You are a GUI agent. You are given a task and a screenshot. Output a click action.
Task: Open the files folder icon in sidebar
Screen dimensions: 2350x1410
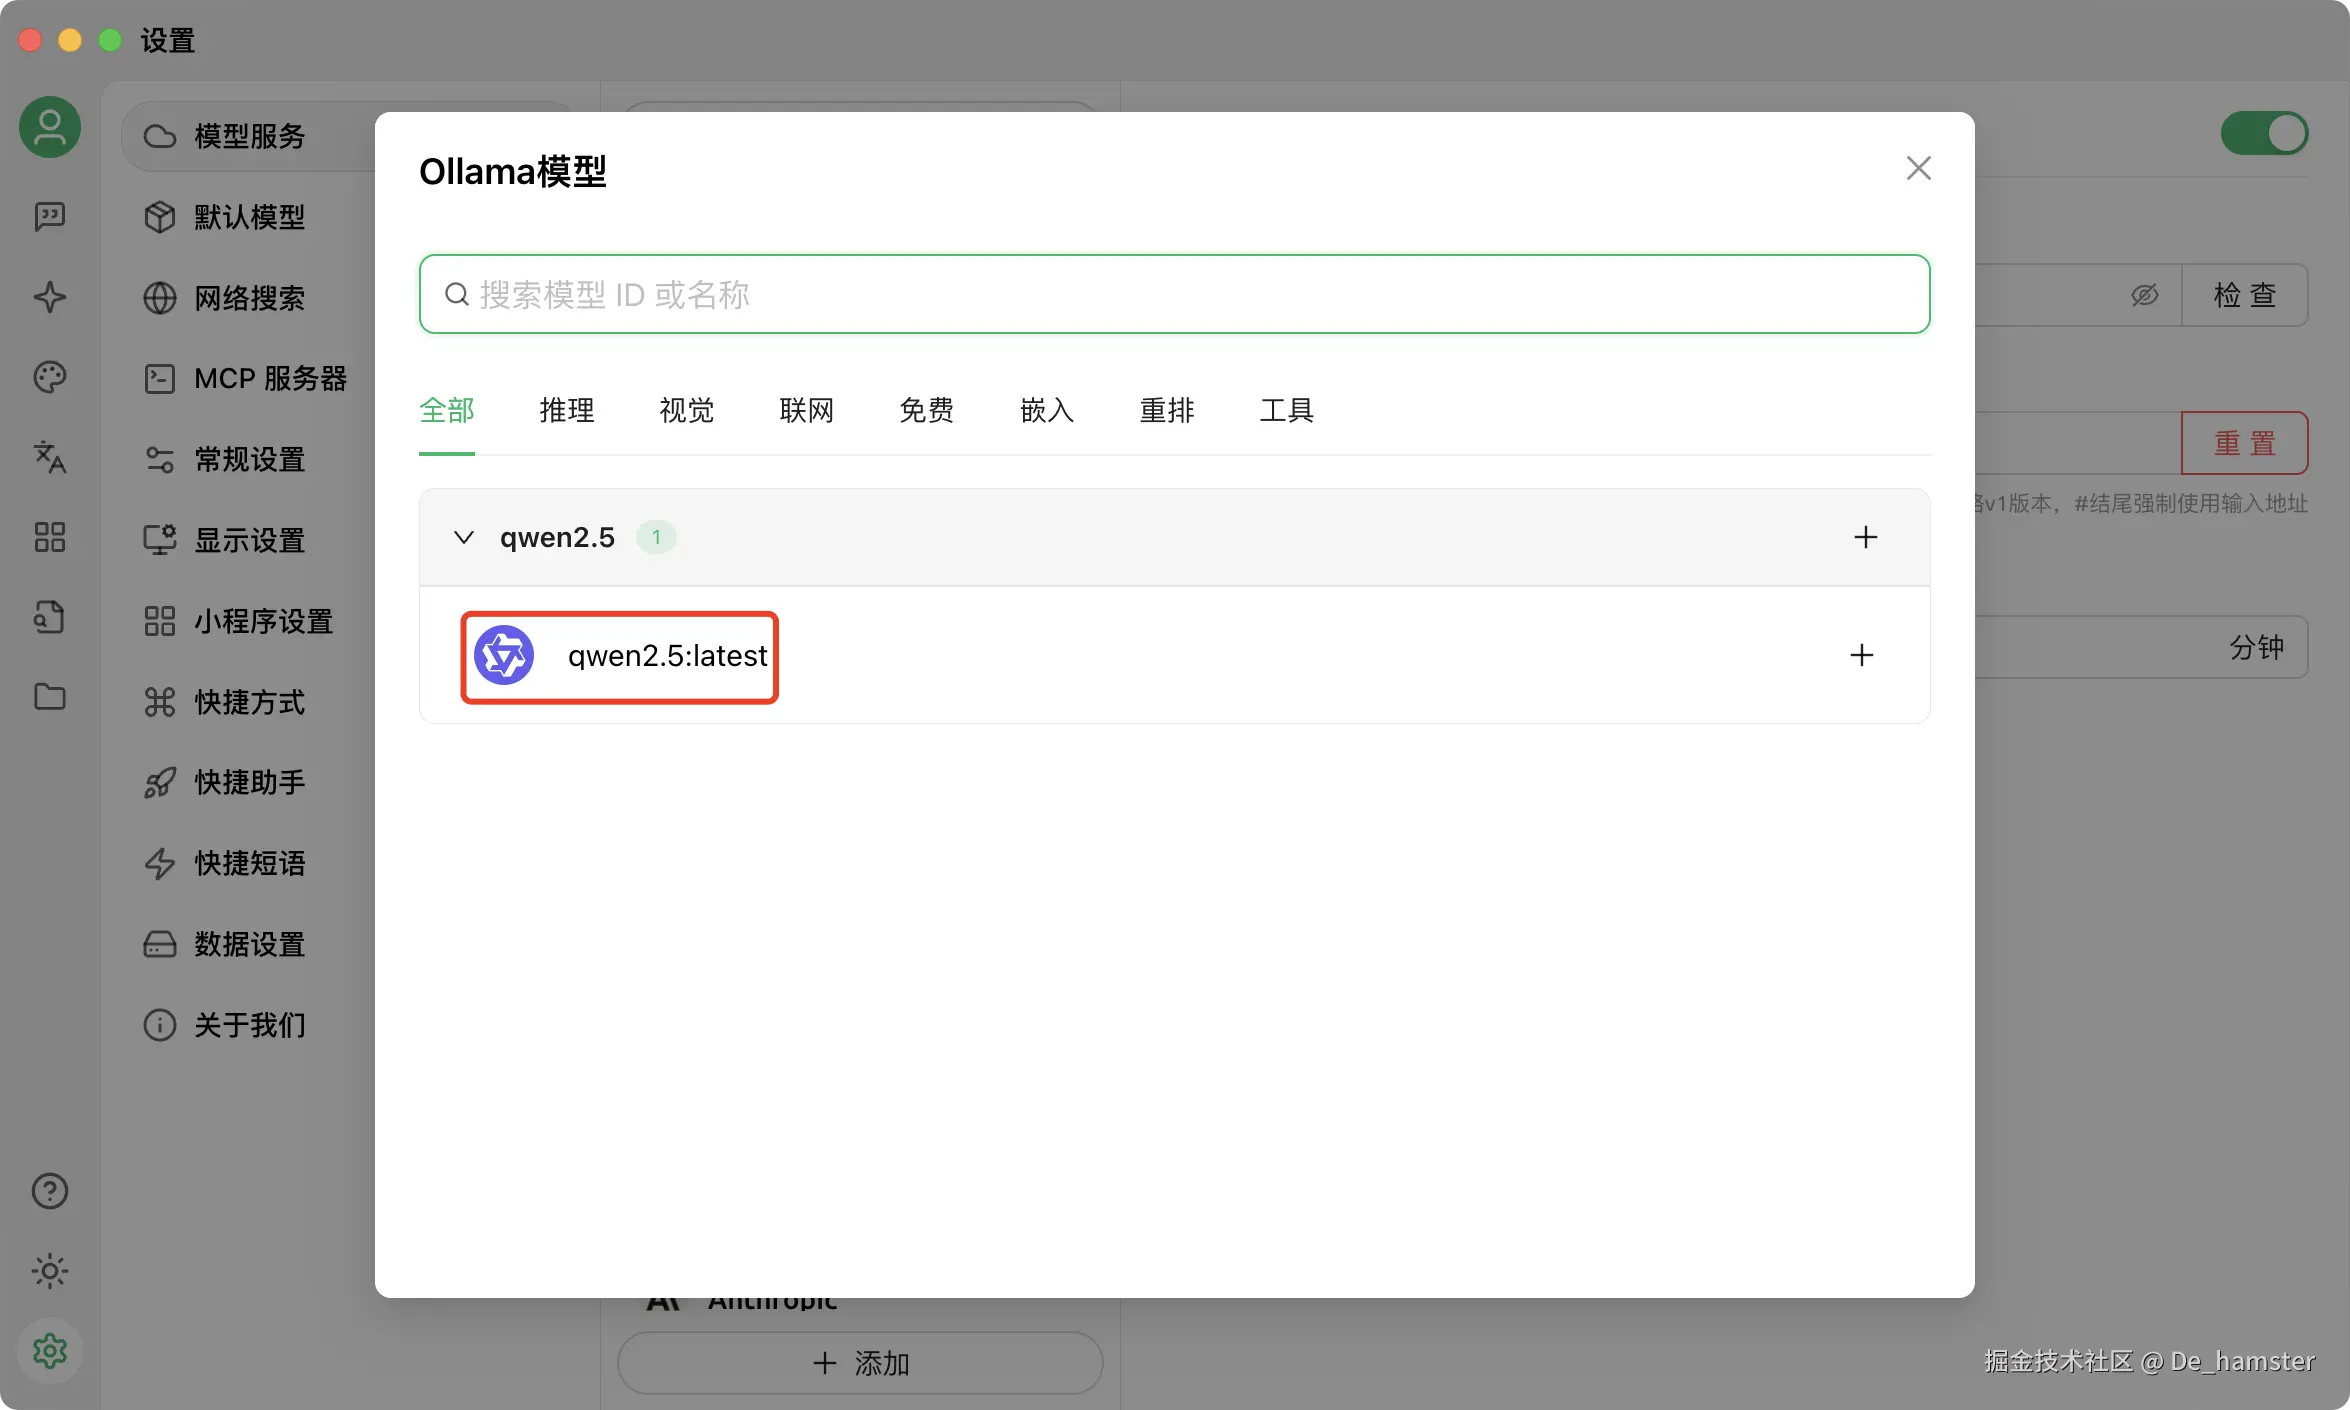[x=50, y=697]
